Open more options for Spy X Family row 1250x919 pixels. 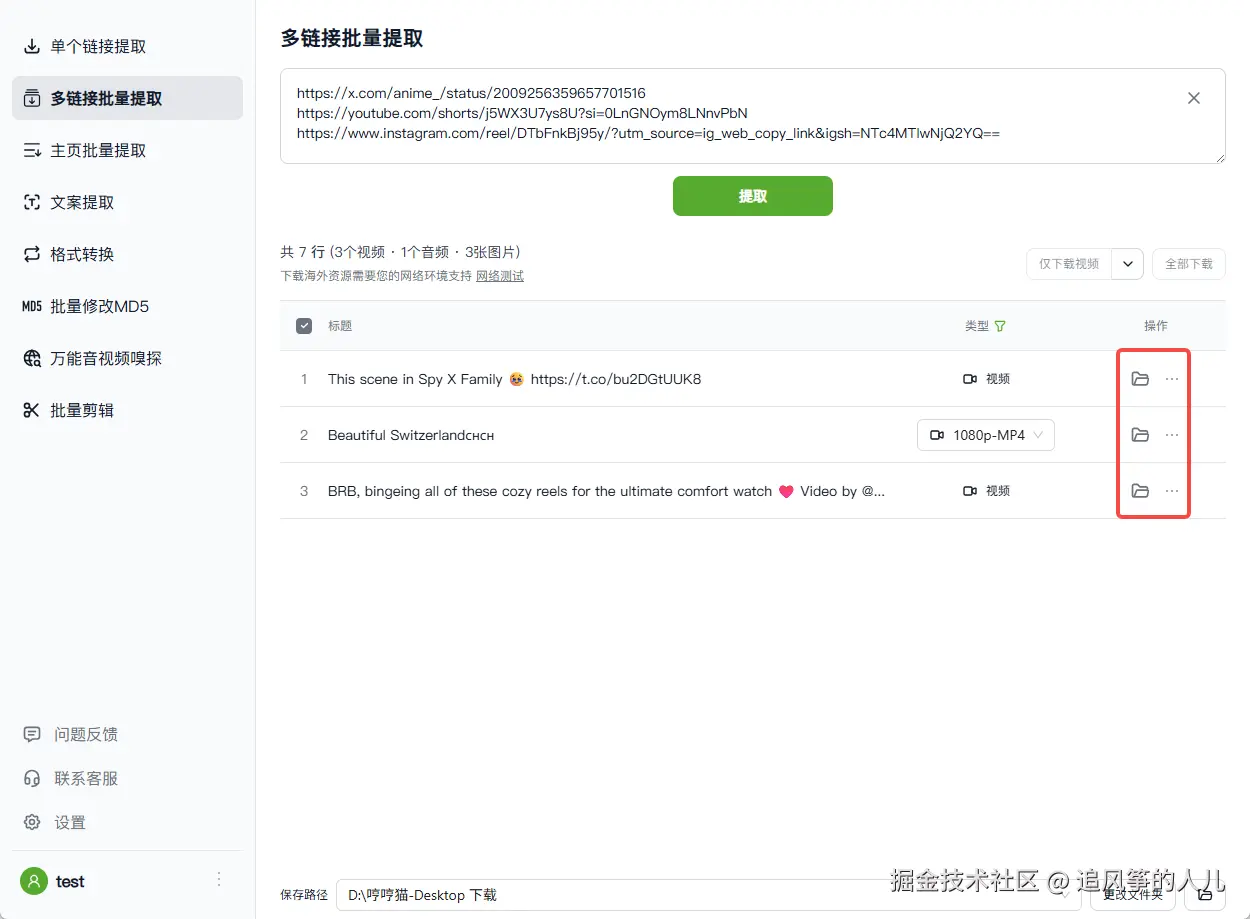(x=1172, y=379)
